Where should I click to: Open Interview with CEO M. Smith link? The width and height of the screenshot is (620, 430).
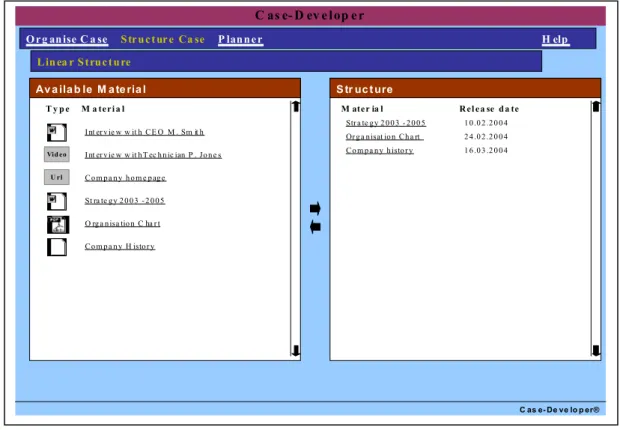tap(144, 132)
